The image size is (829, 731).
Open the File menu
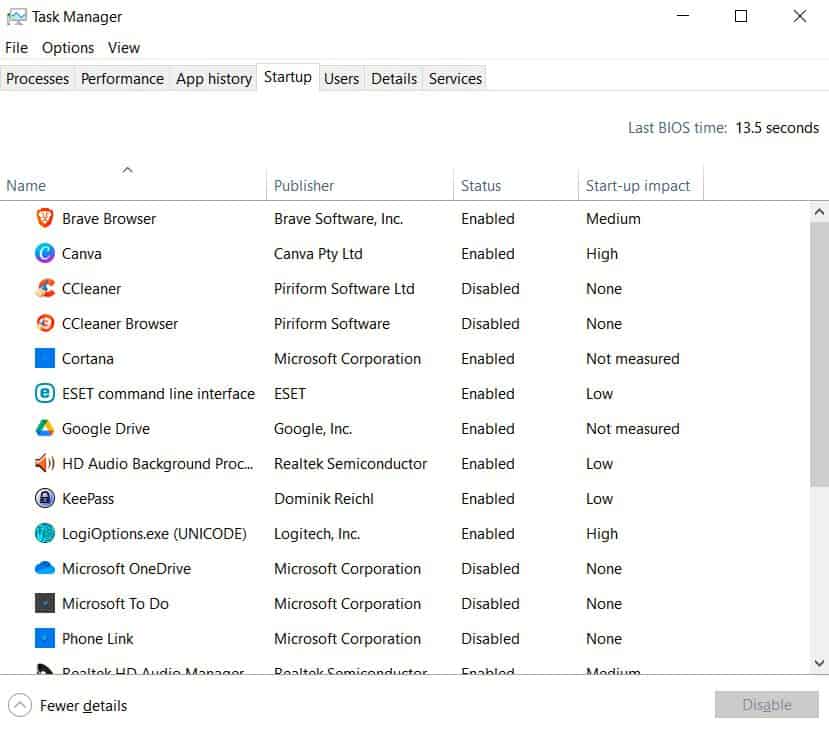(x=16, y=48)
